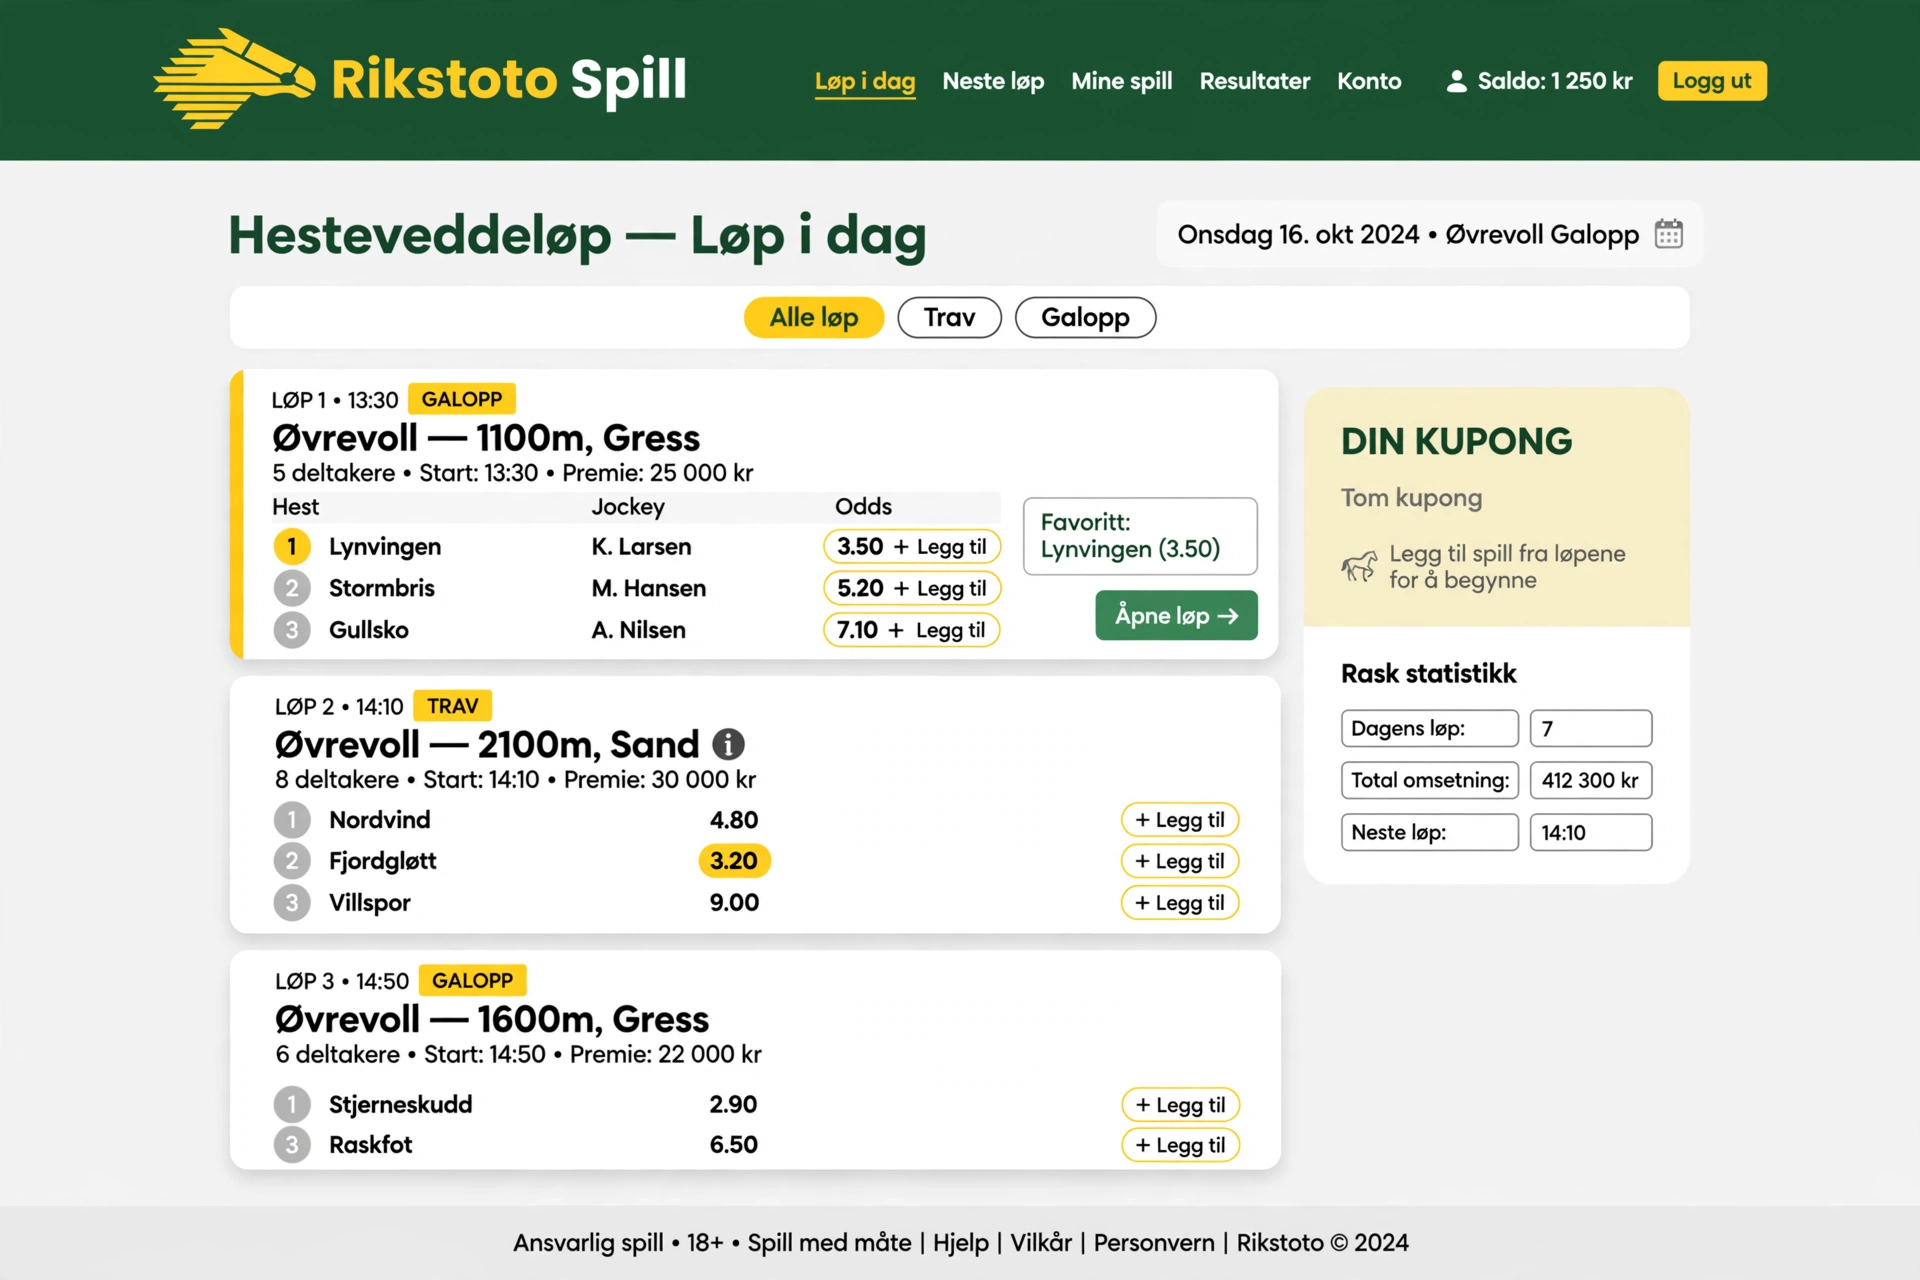Screen dimensions: 1920x1280
Task: Click Legg til for Villspor
Action: 1180,903
